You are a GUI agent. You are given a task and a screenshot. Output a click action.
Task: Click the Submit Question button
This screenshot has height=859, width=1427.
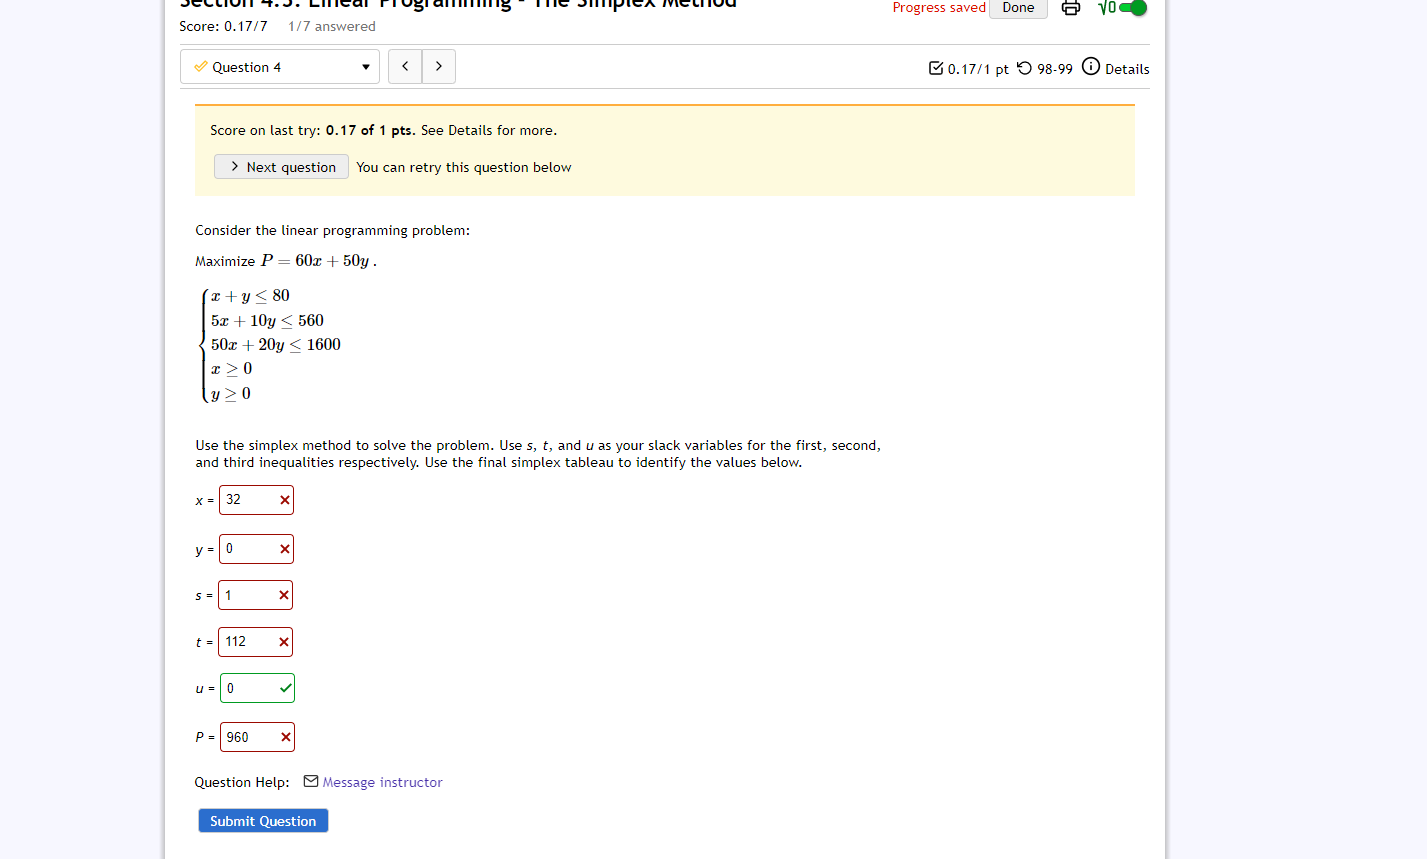(x=262, y=820)
